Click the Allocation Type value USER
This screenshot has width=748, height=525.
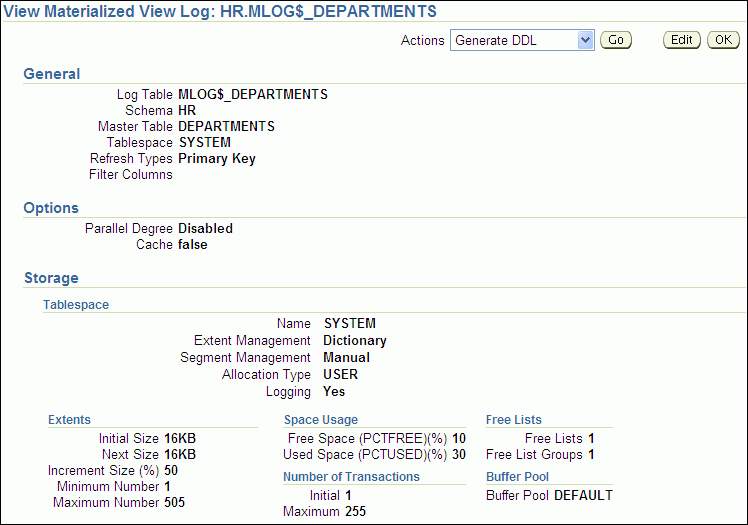click(340, 374)
